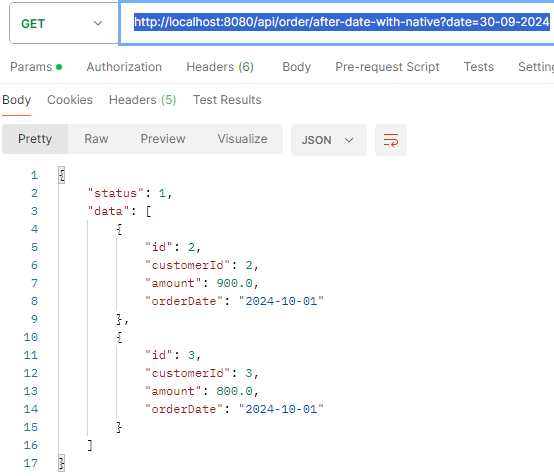Screen dimensions: 554x476
Task: Open the request Body tab
Action: click(296, 67)
